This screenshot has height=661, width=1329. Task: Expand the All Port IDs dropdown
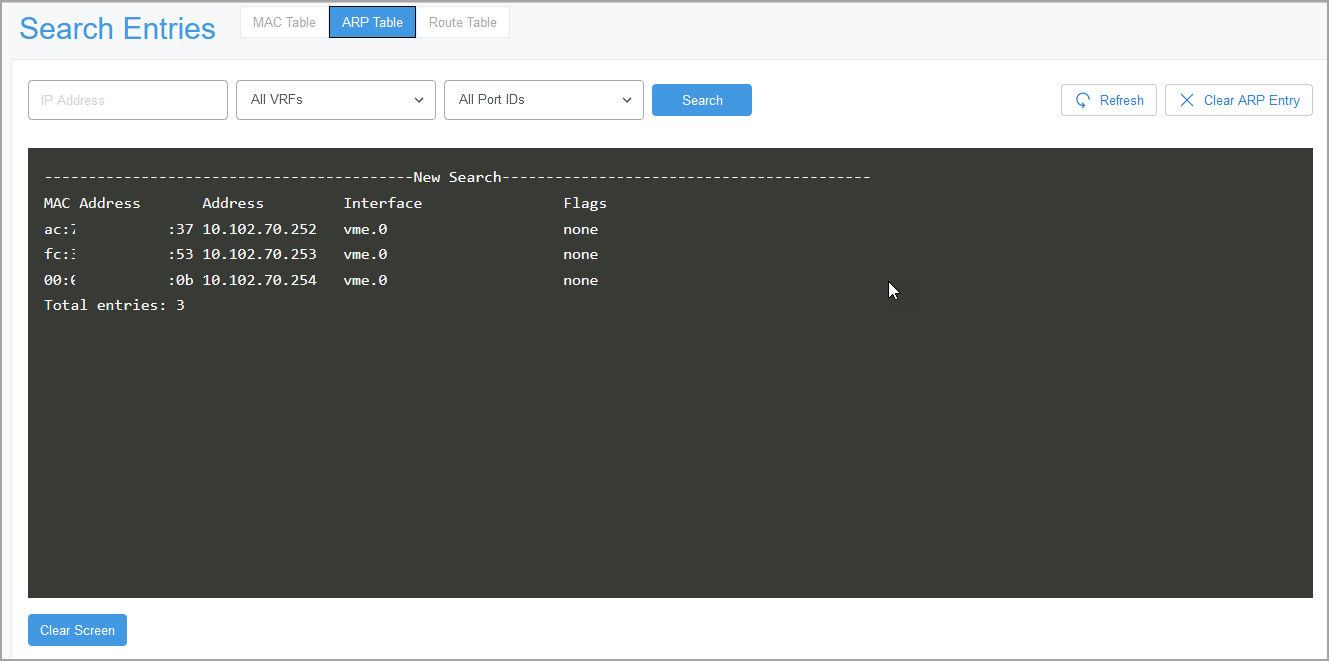pyautogui.click(x=543, y=100)
